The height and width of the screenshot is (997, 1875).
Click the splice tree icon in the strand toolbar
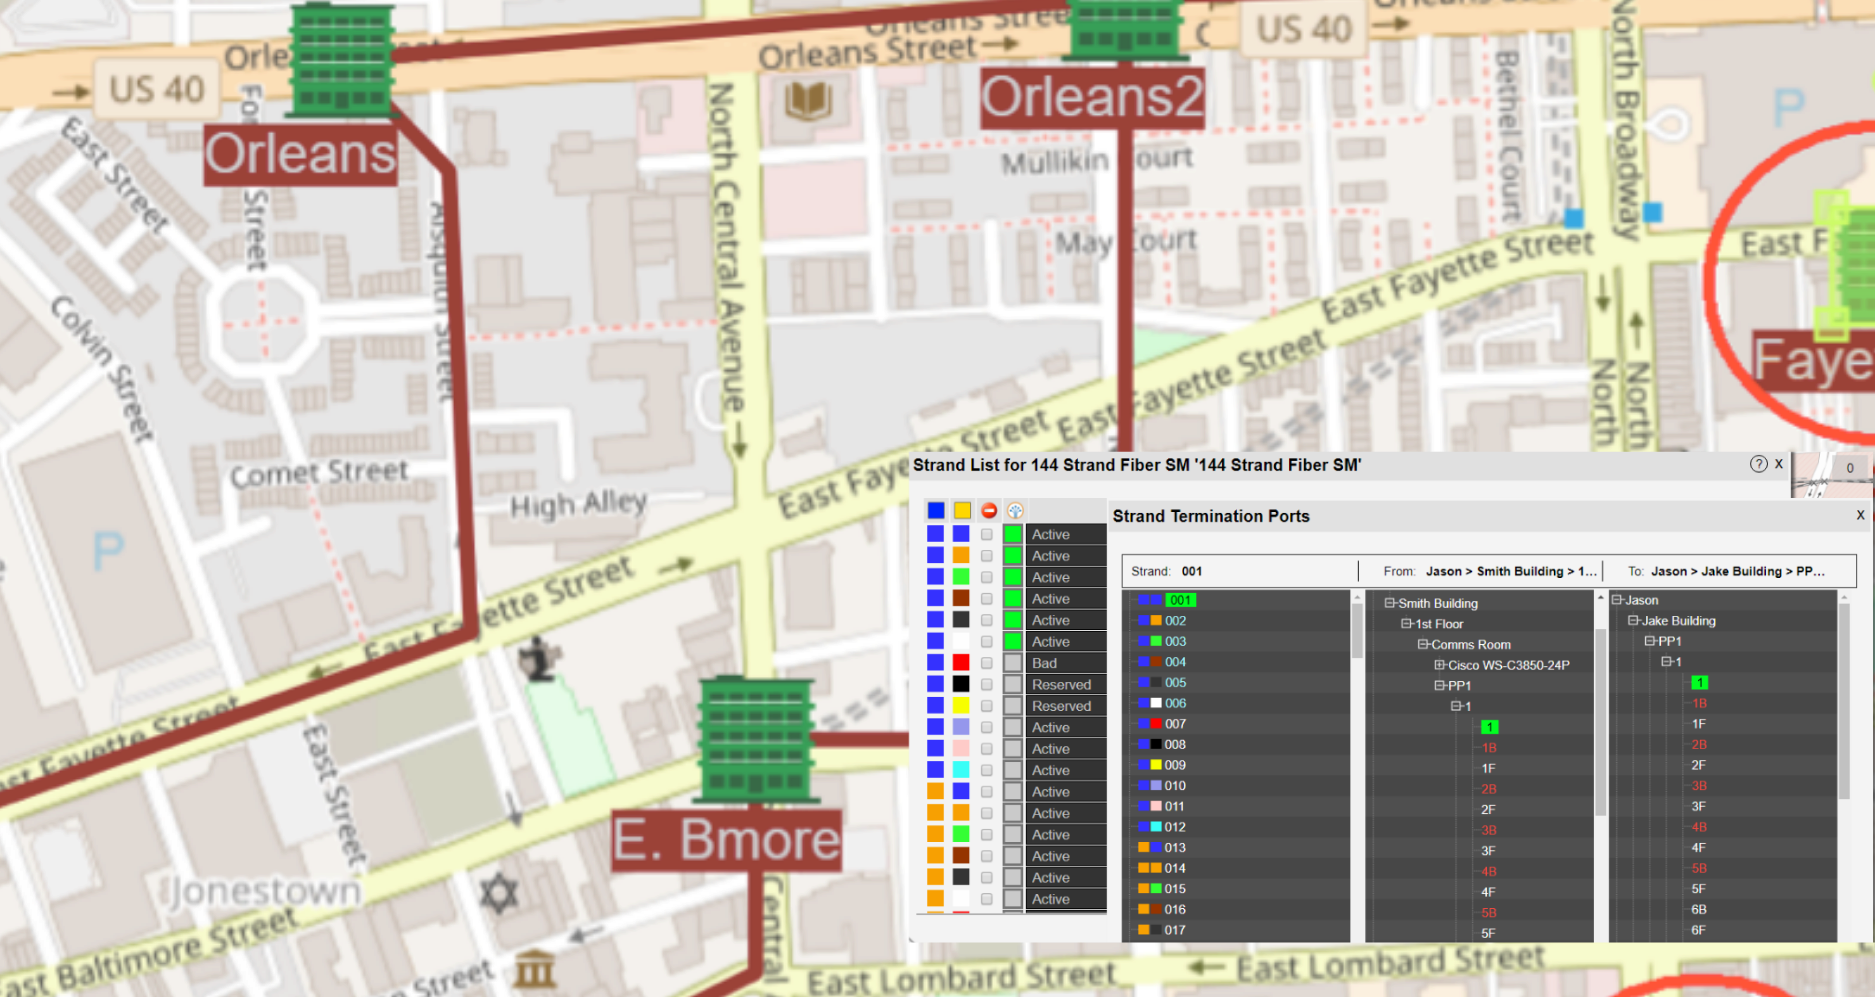click(x=1015, y=510)
